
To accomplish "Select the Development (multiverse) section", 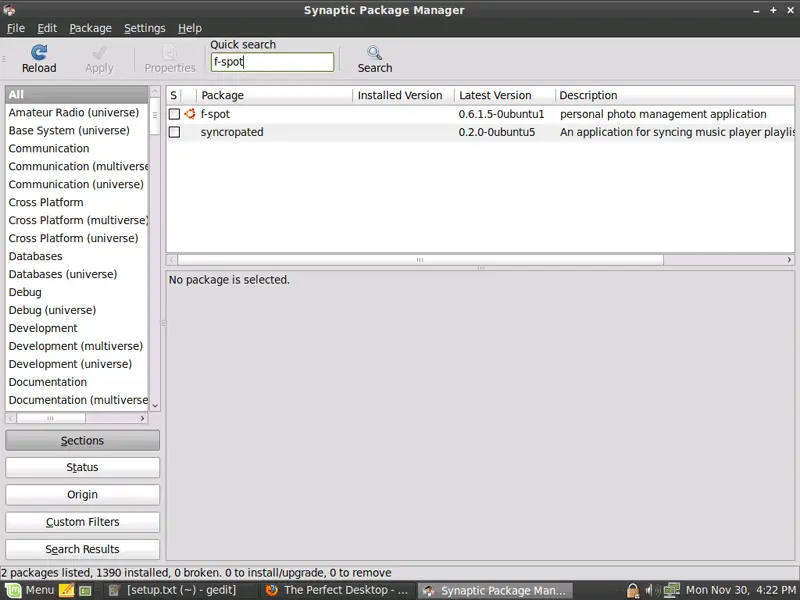I will 77,346.
